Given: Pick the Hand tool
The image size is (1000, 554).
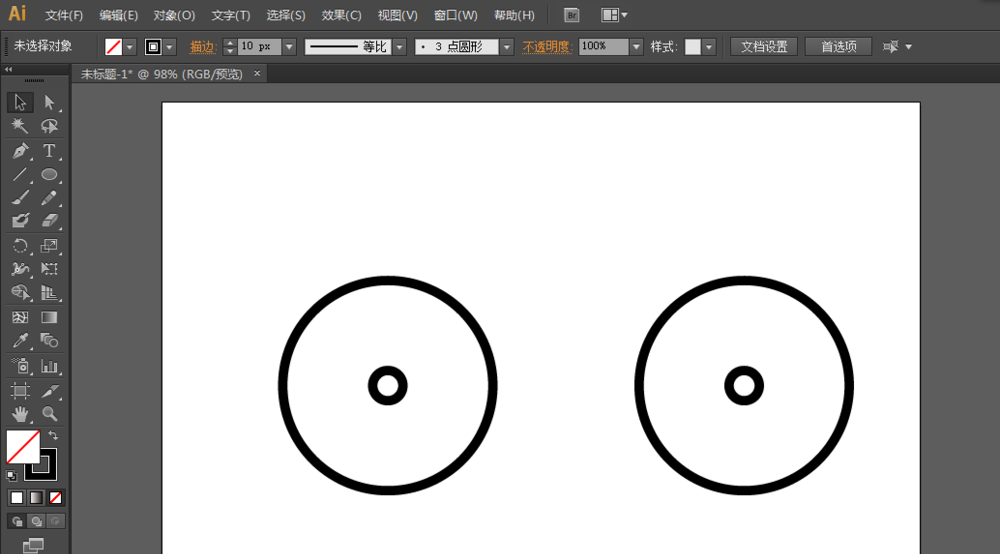Looking at the screenshot, I should tap(20, 413).
